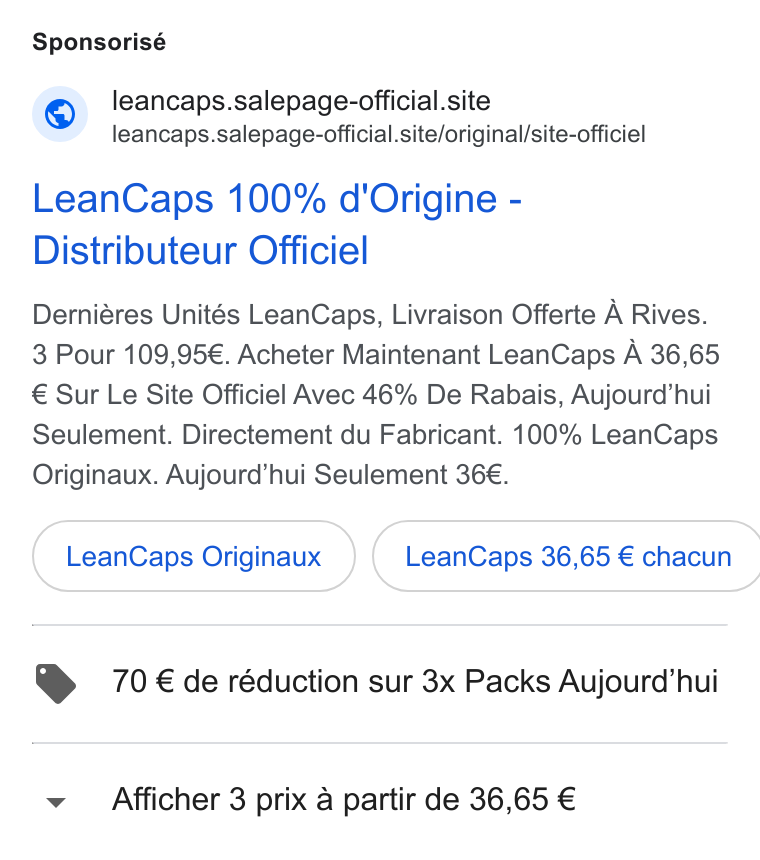Select the LeanCaps Originaux chip
The height and width of the screenshot is (860, 760).
194,556
